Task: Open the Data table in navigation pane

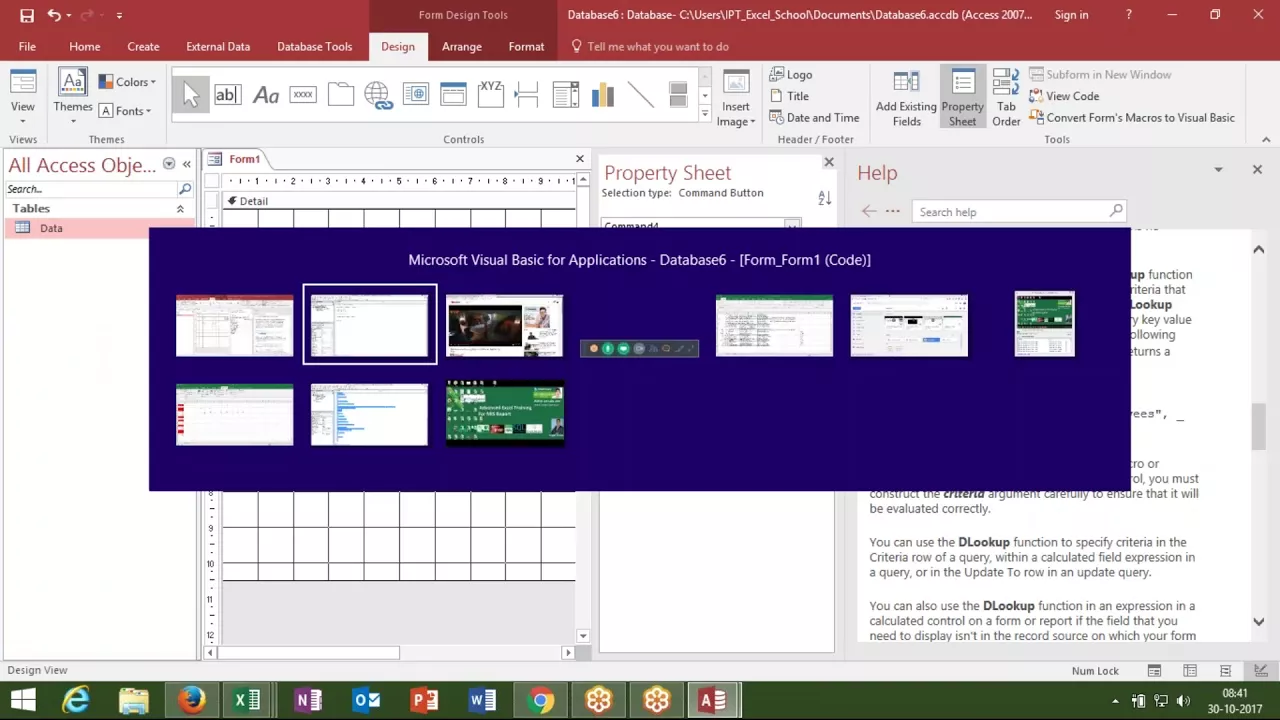Action: pos(100,228)
